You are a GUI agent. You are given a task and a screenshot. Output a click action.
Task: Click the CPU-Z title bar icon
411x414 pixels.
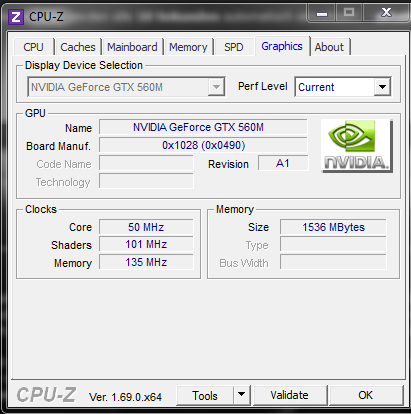(16, 16)
